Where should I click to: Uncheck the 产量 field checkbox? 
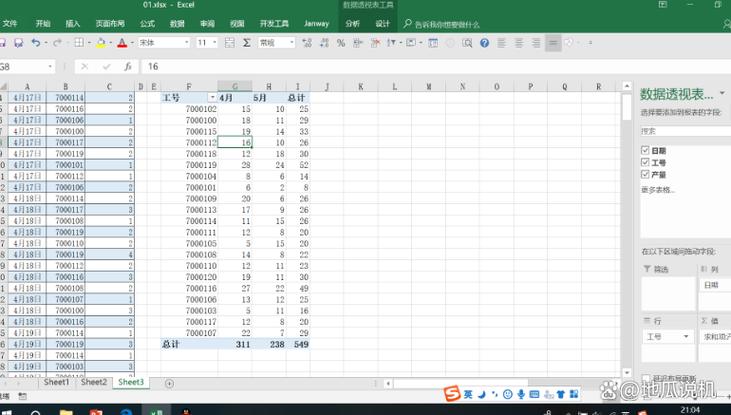645,174
